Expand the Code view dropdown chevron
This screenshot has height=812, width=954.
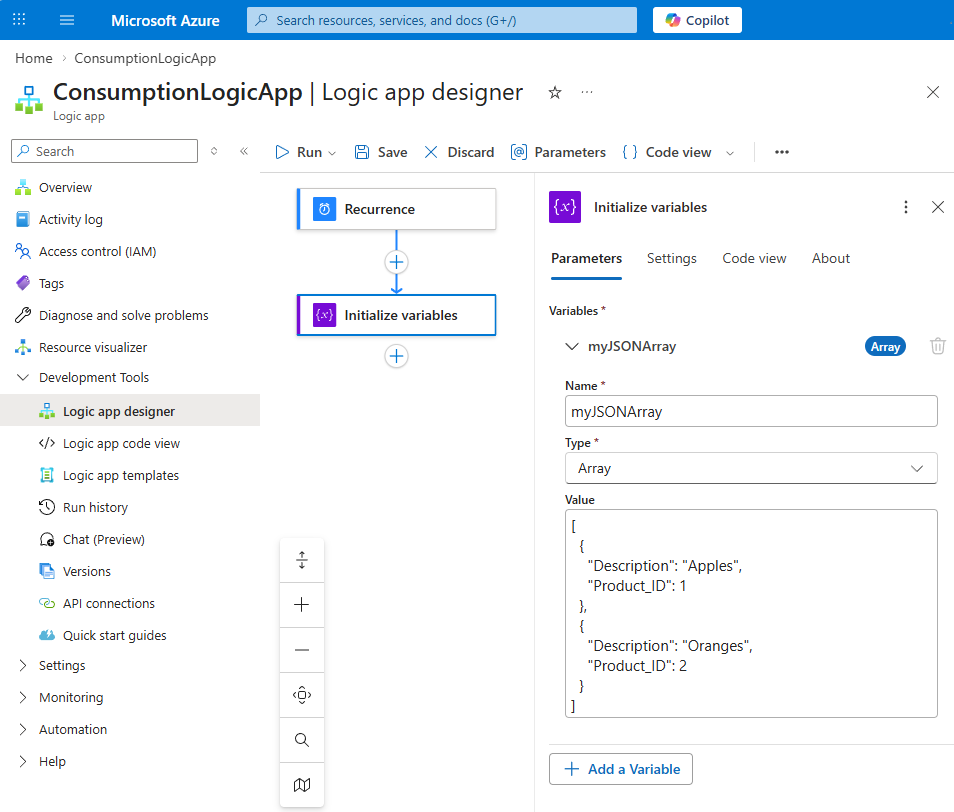pyautogui.click(x=730, y=153)
